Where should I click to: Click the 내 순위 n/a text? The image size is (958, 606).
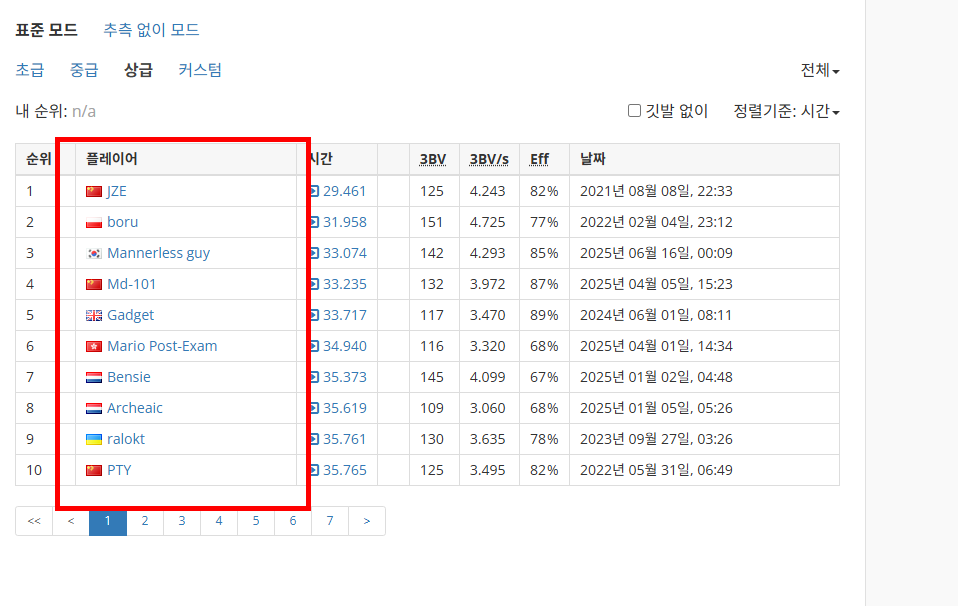tap(56, 111)
